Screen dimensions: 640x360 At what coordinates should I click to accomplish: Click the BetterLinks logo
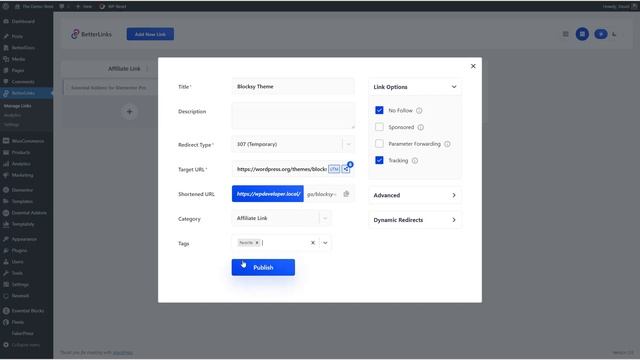[91, 34]
